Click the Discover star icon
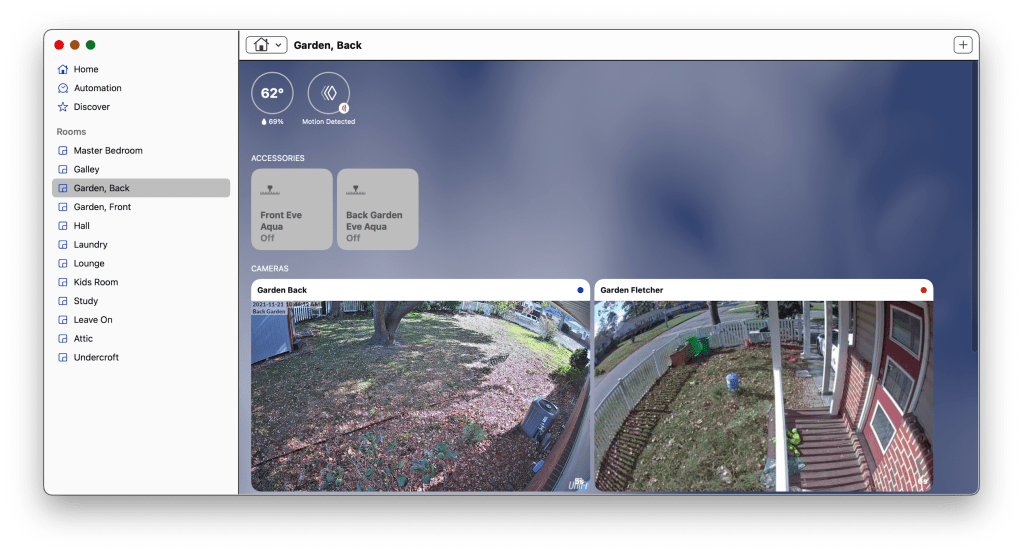Image resolution: width=1023 pixels, height=553 pixels. pyautogui.click(x=63, y=107)
